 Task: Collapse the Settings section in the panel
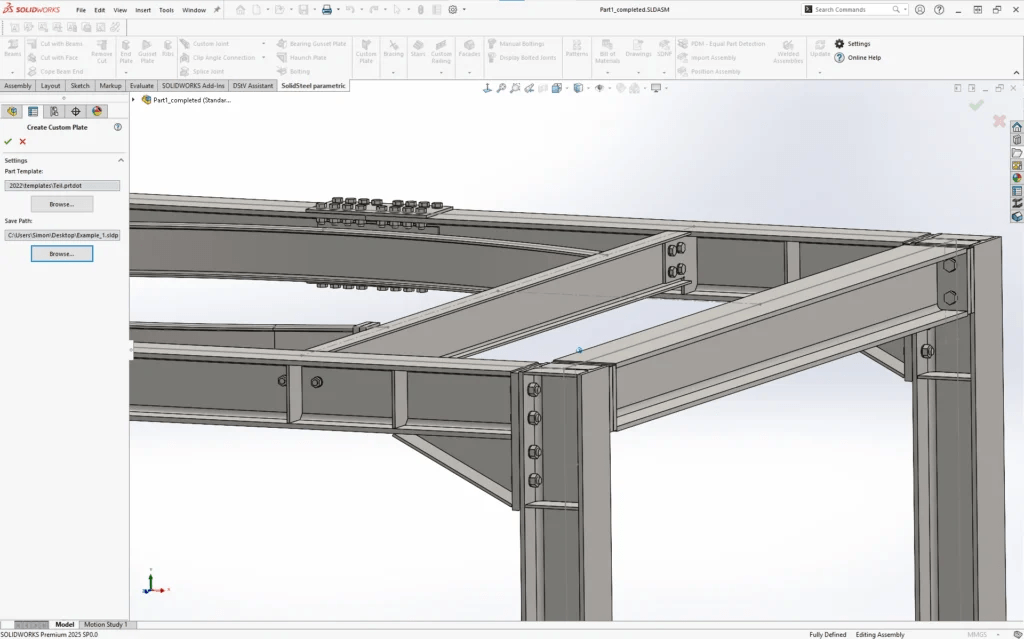(x=119, y=160)
